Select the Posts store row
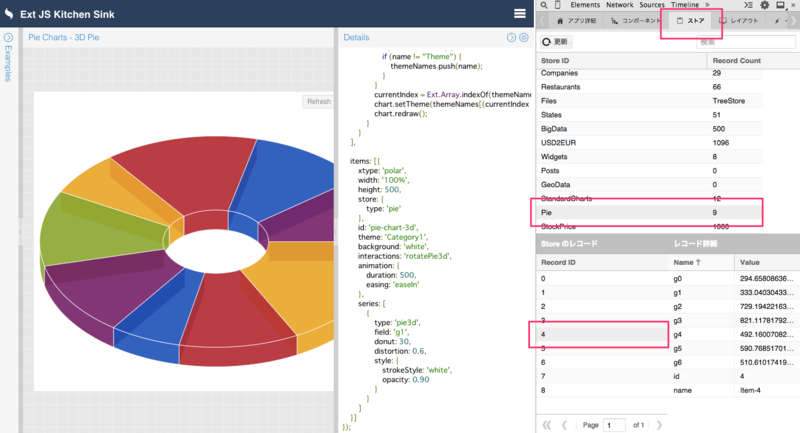This screenshot has width=800, height=433. coord(649,170)
